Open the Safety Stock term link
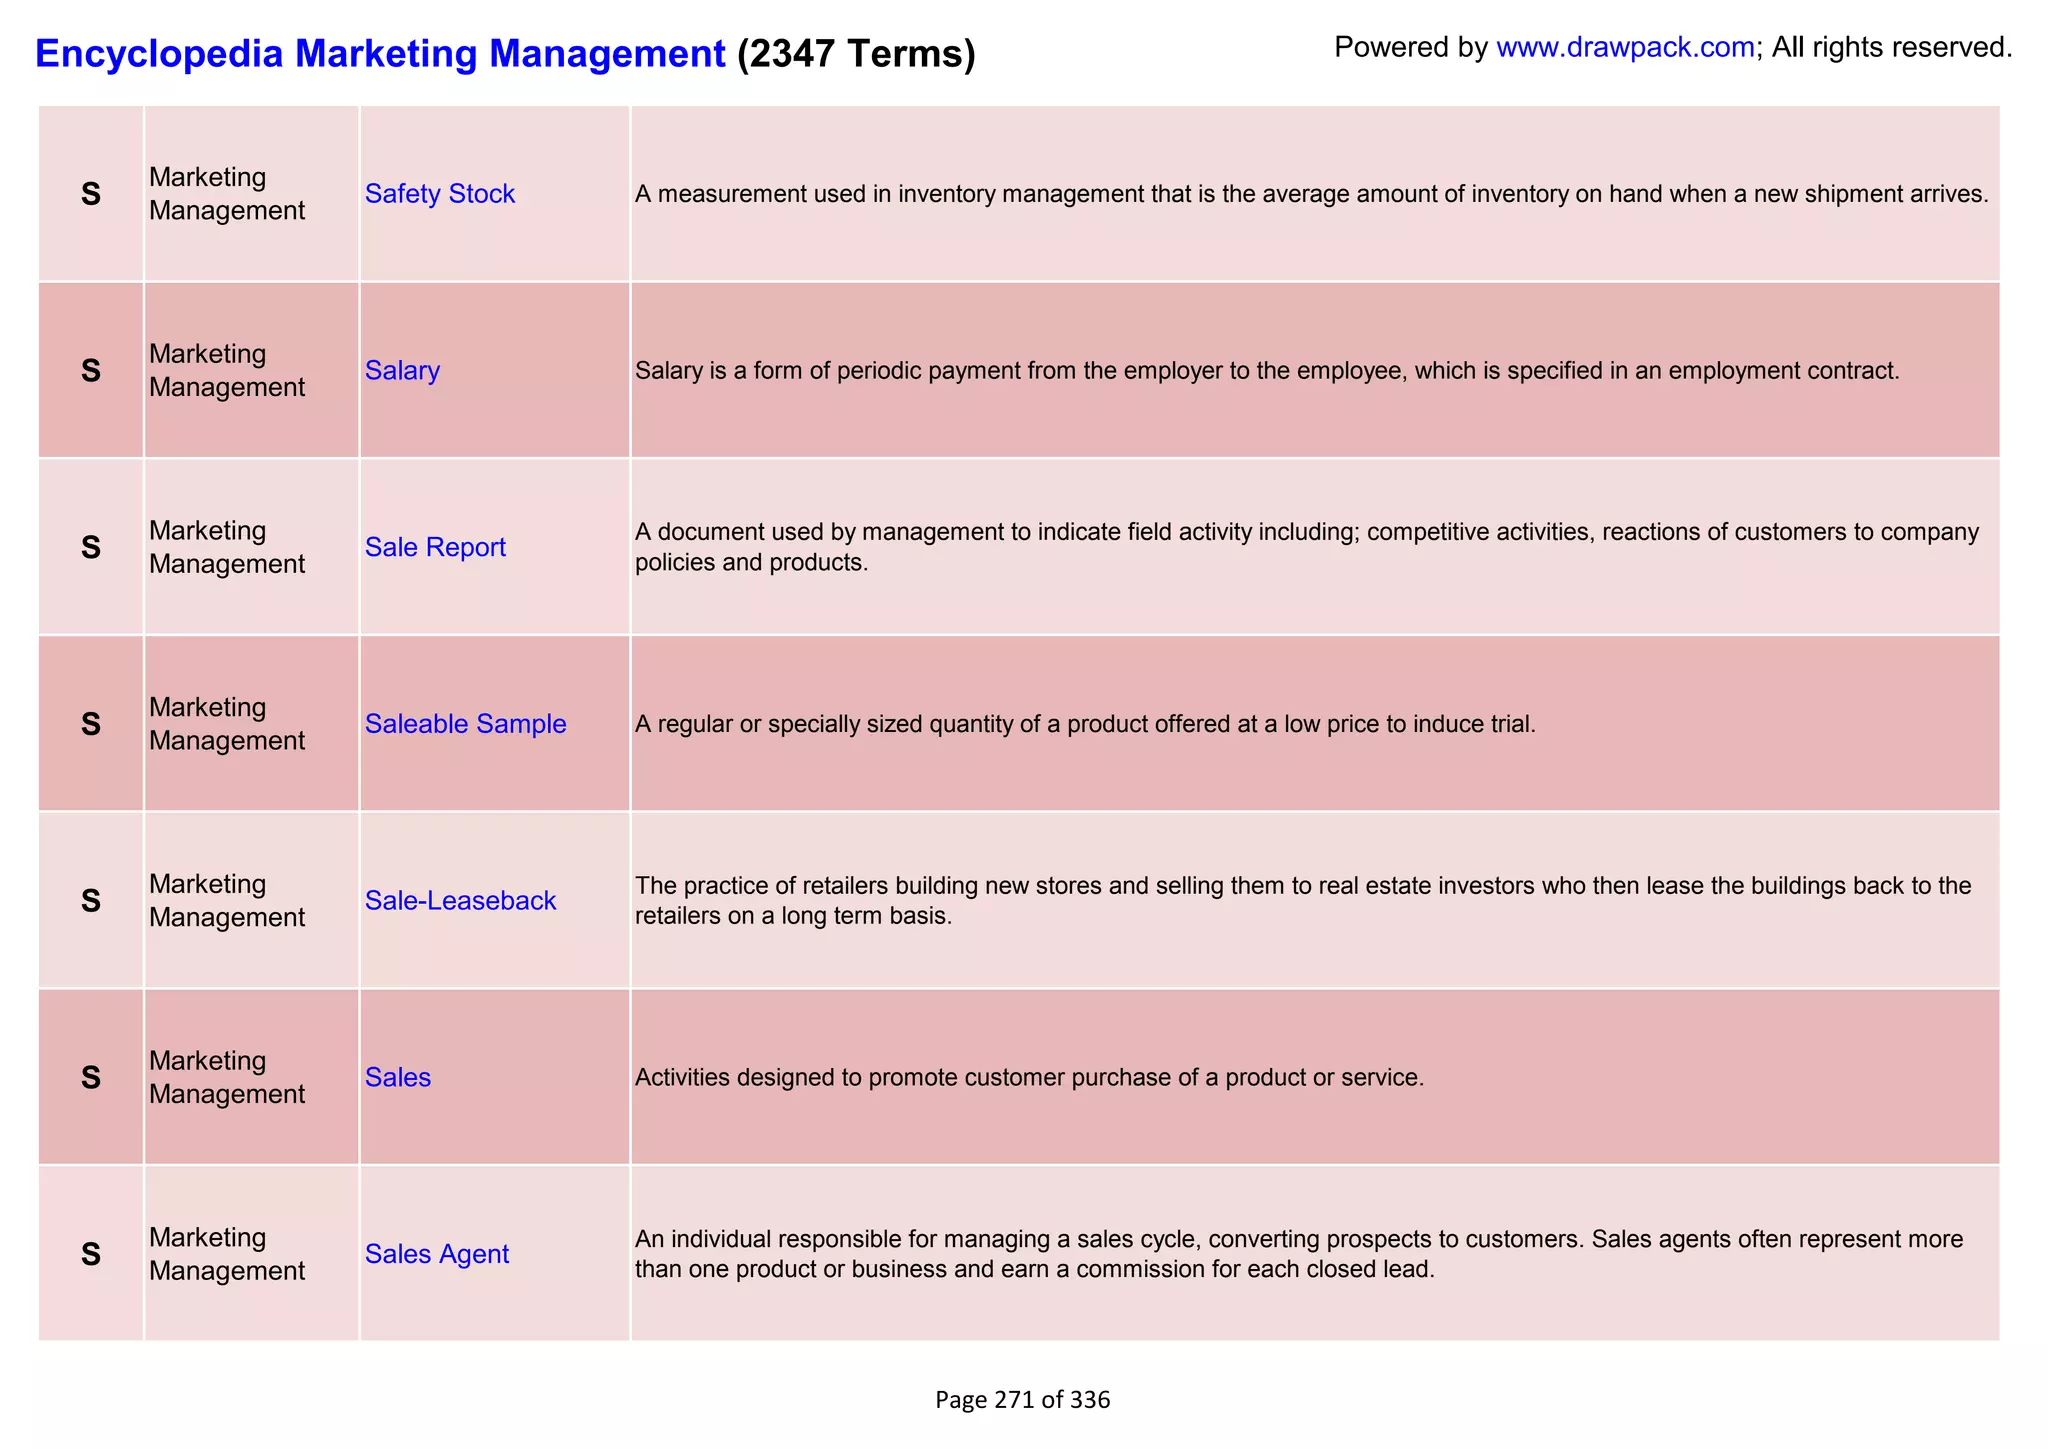The height and width of the screenshot is (1449, 2048). pyautogui.click(x=440, y=193)
